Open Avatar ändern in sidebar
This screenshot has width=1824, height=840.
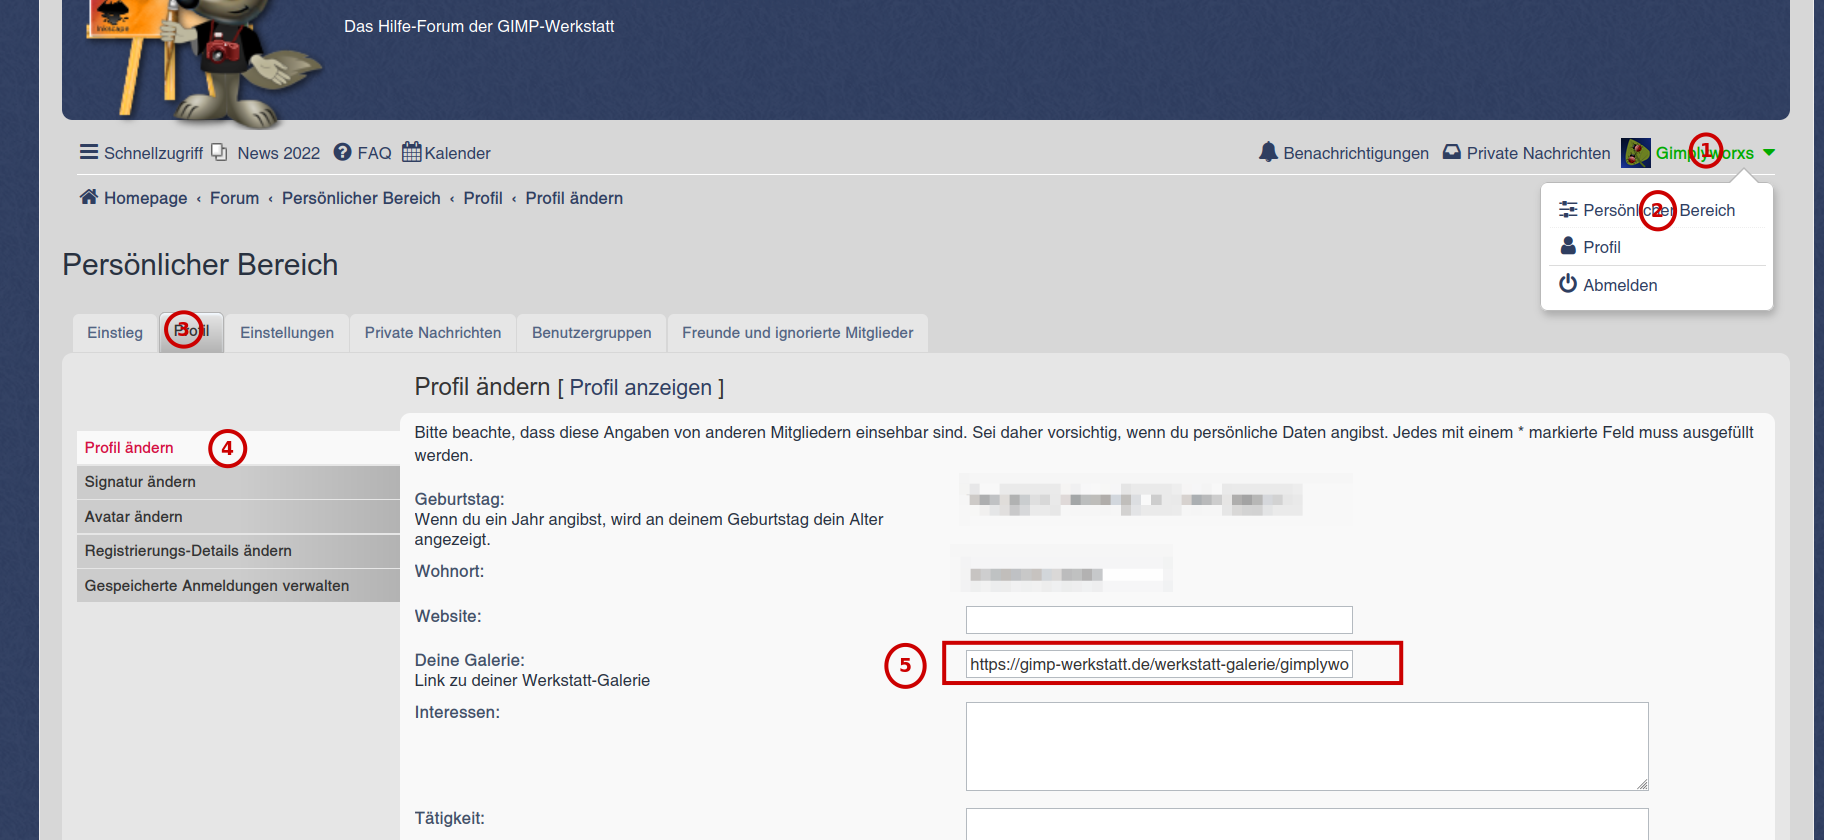pos(238,517)
